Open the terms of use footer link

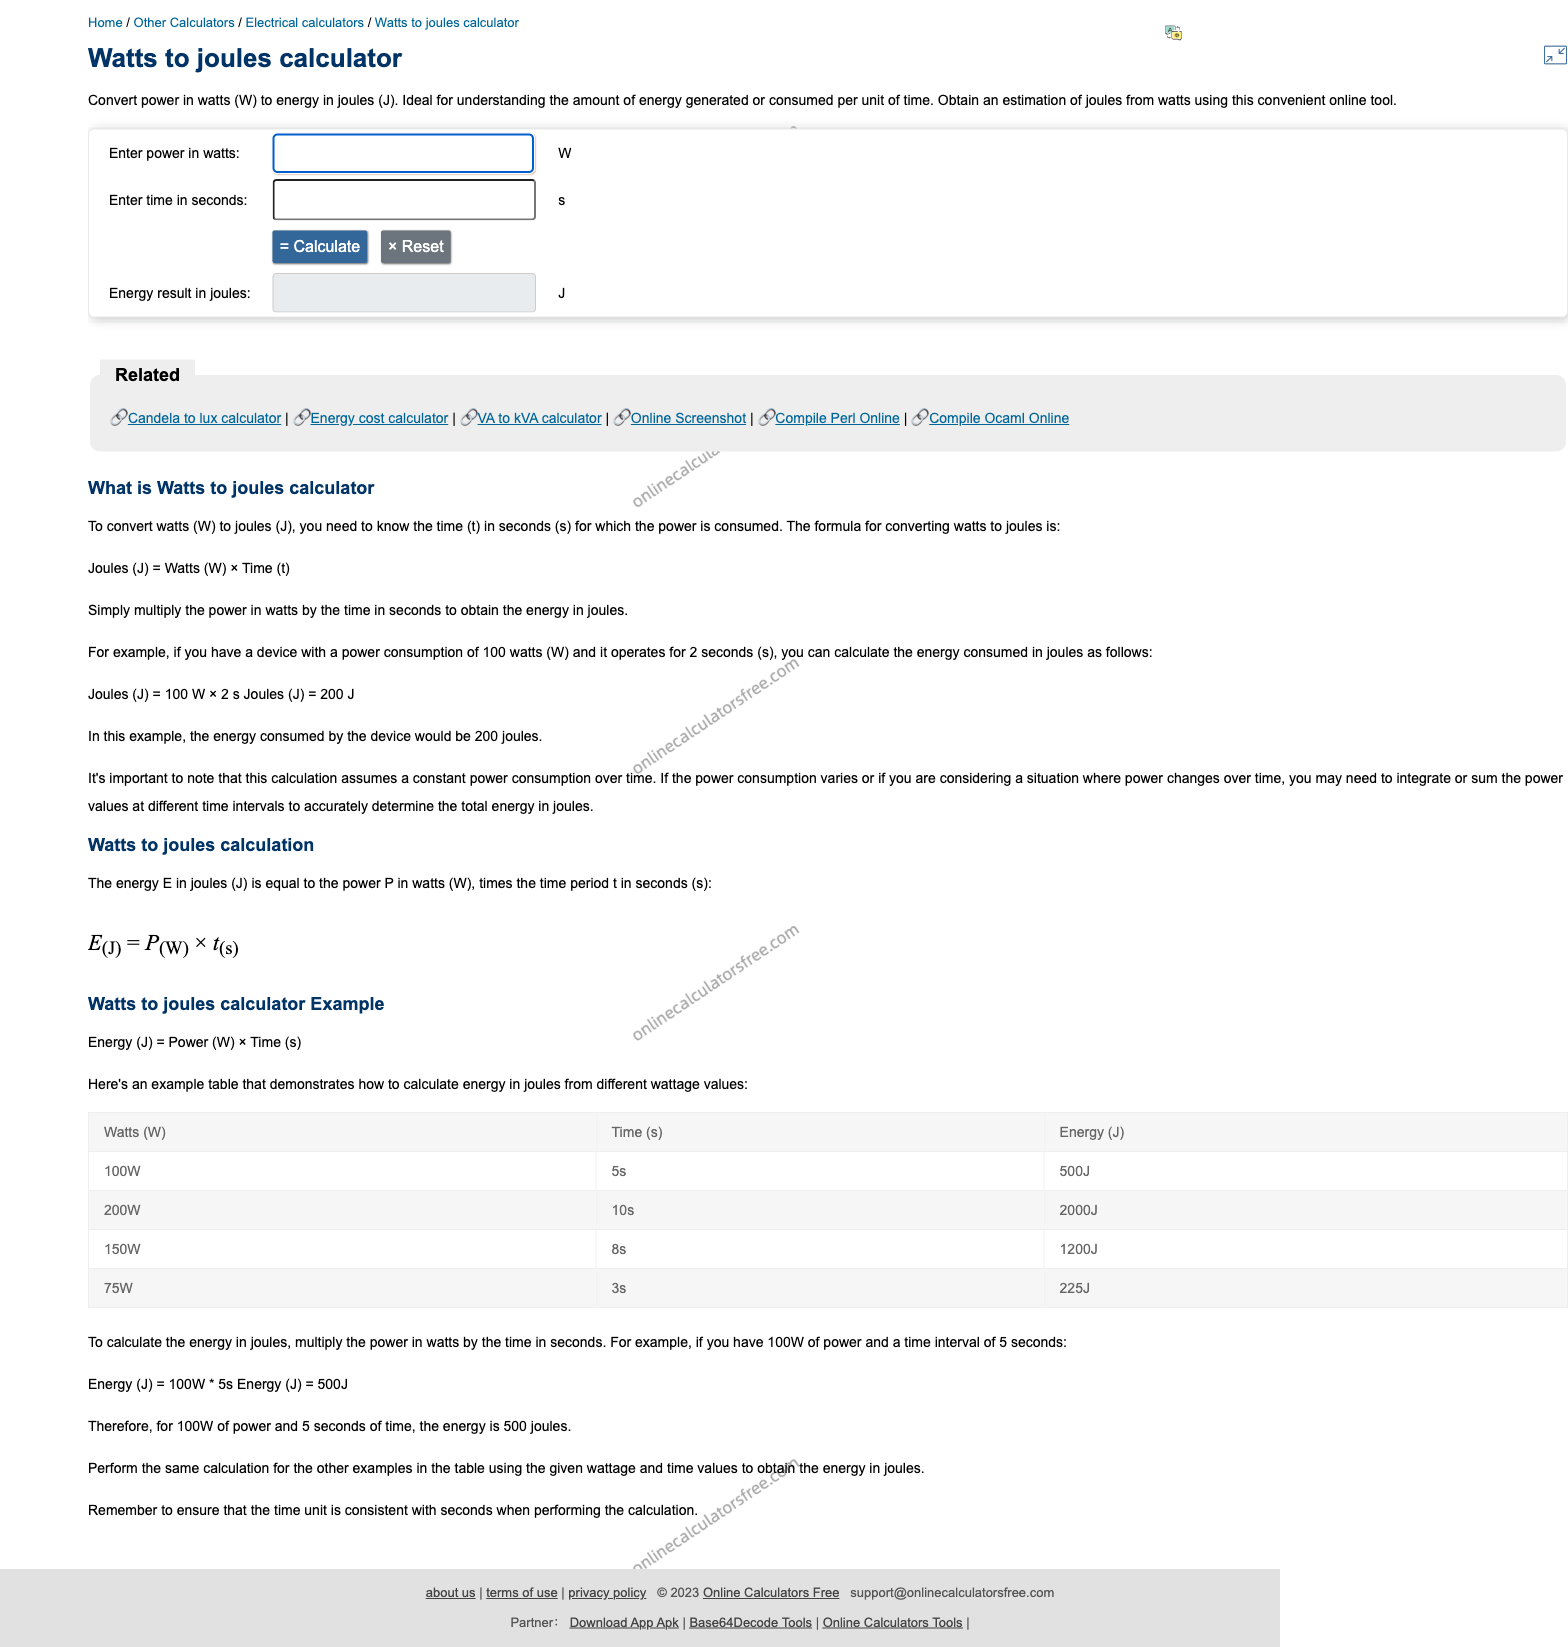[x=522, y=1593]
